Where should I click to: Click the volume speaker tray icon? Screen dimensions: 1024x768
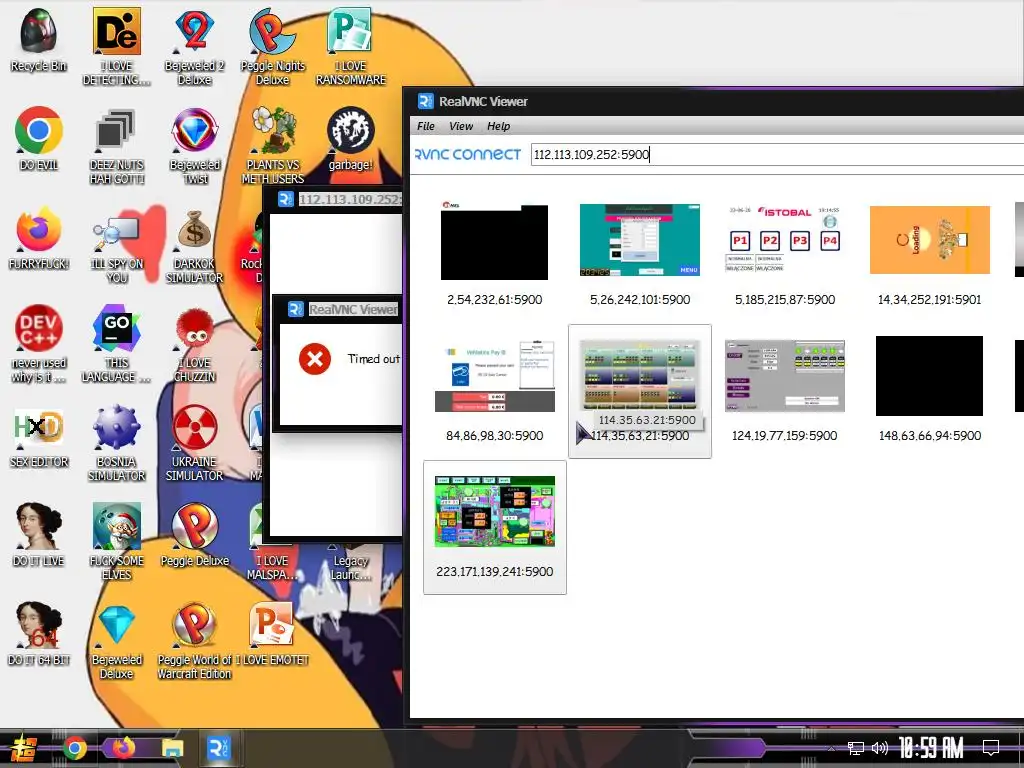click(880, 748)
